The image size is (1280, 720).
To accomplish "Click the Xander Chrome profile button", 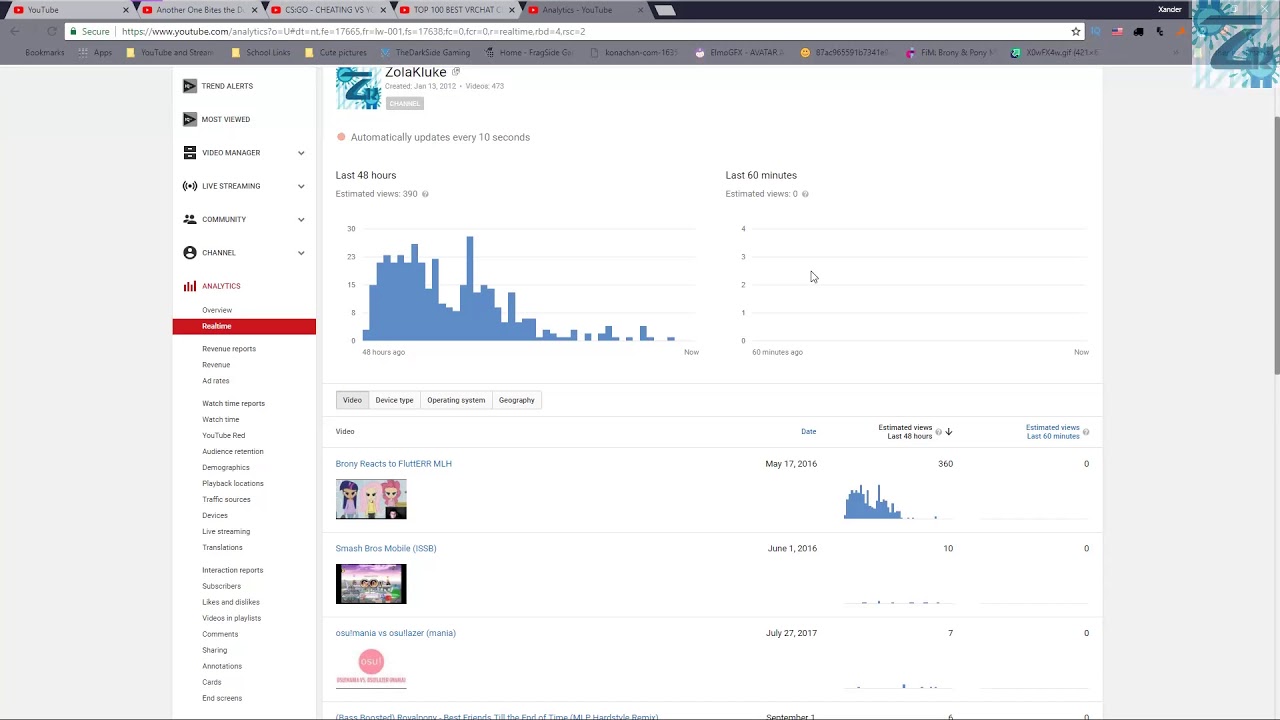I will tap(1169, 10).
